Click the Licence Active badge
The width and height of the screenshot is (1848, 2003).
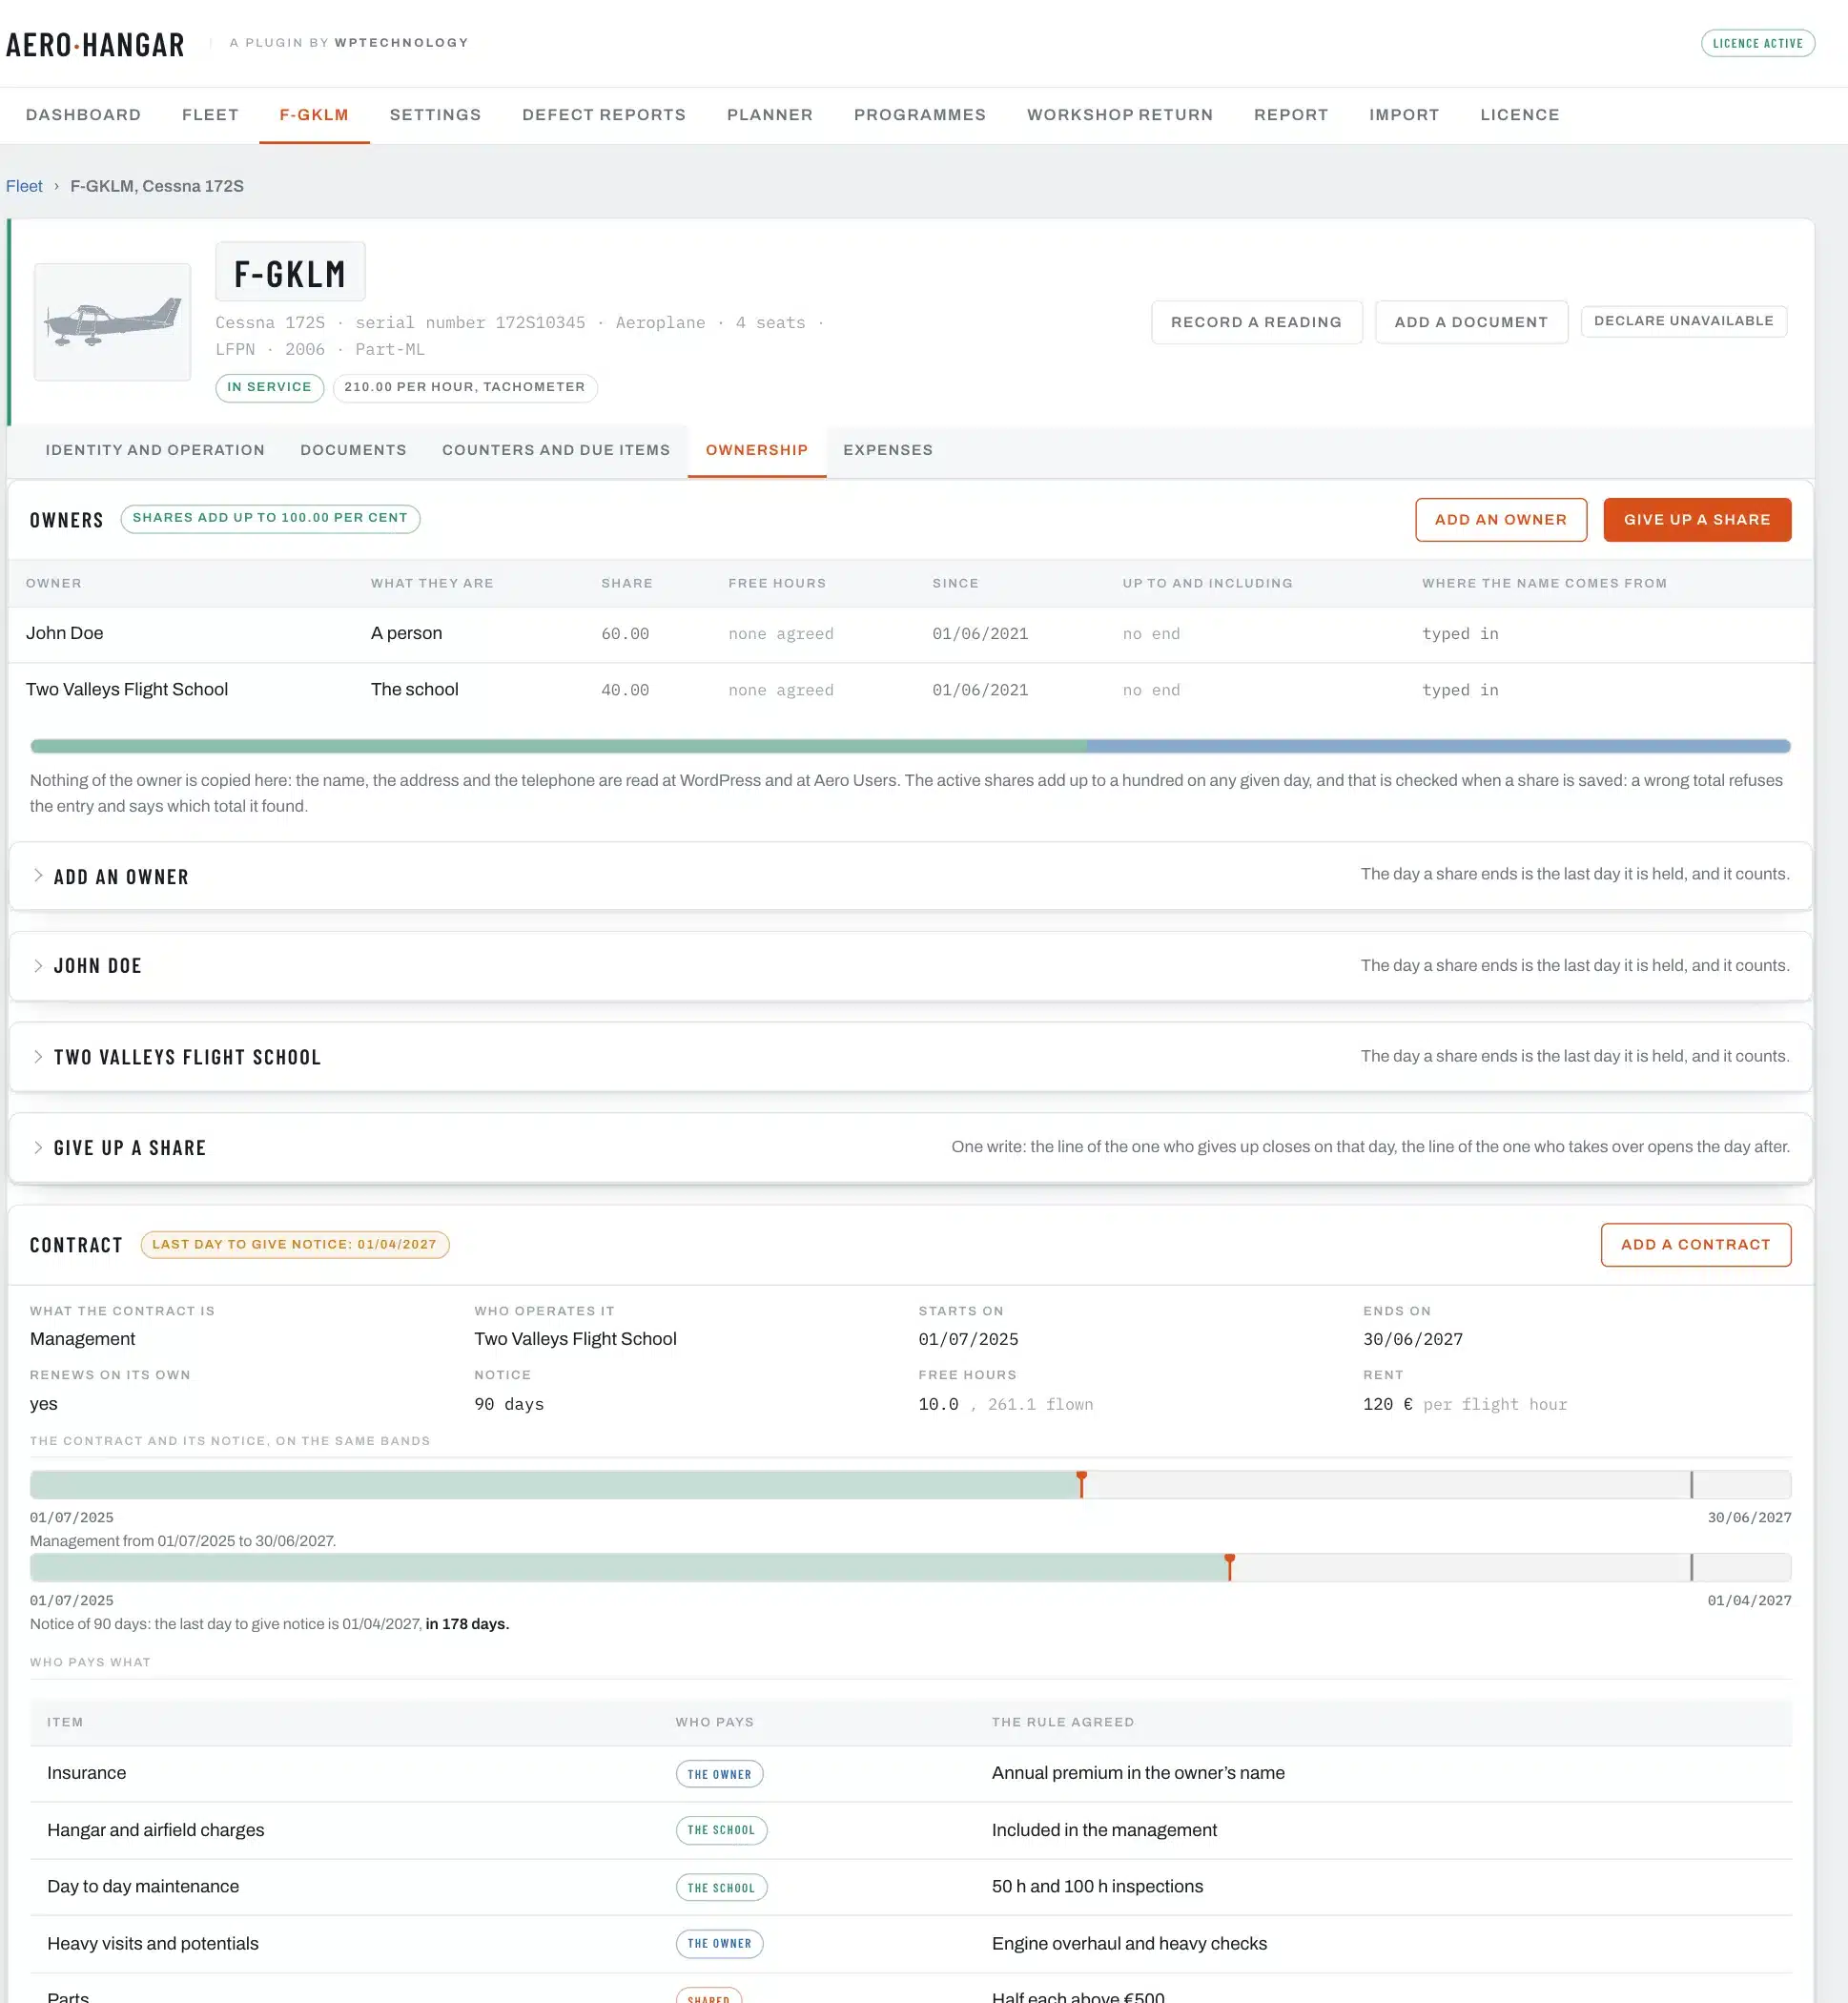click(x=1757, y=43)
